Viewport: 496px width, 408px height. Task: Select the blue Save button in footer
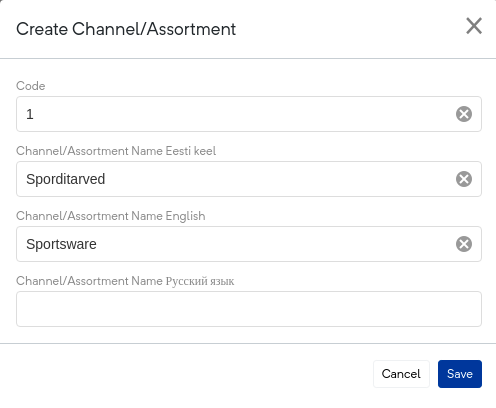(x=460, y=374)
